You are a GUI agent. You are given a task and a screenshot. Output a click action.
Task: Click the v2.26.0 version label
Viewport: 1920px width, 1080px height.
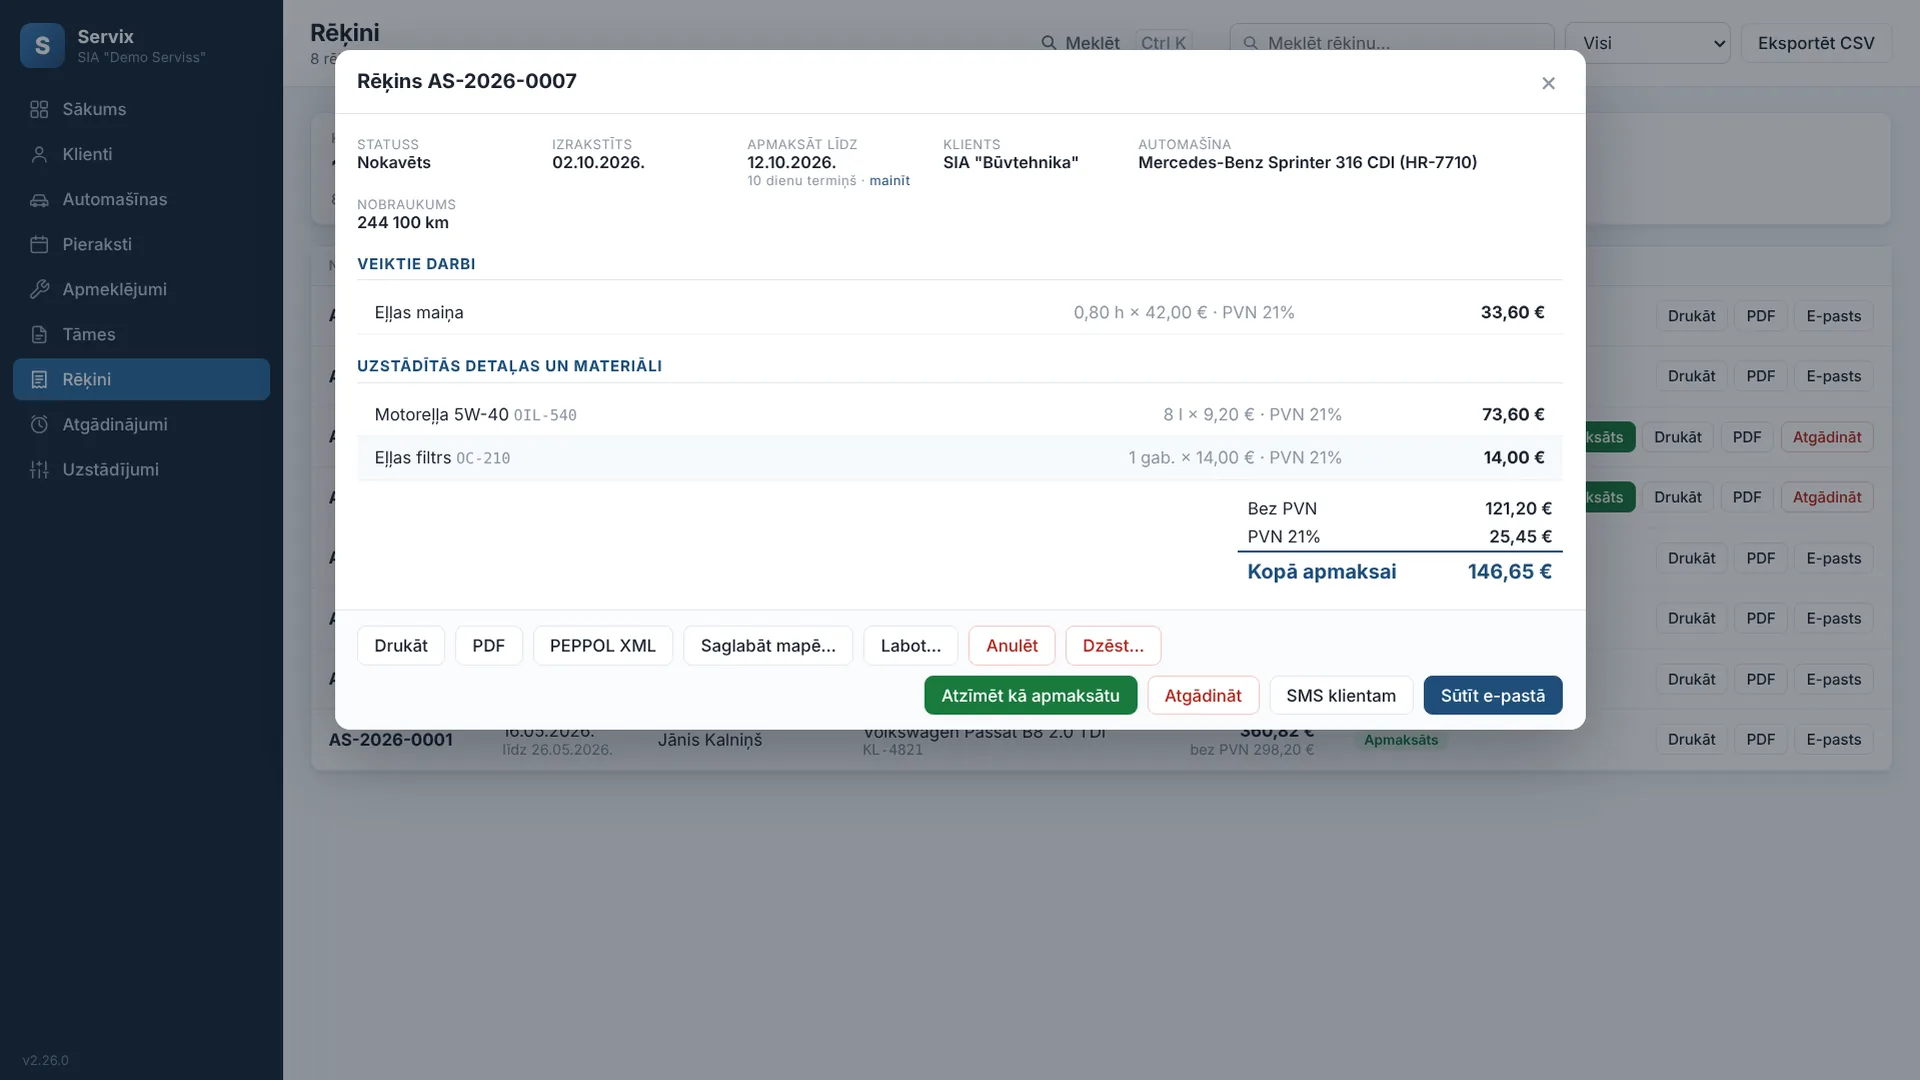(45, 1060)
